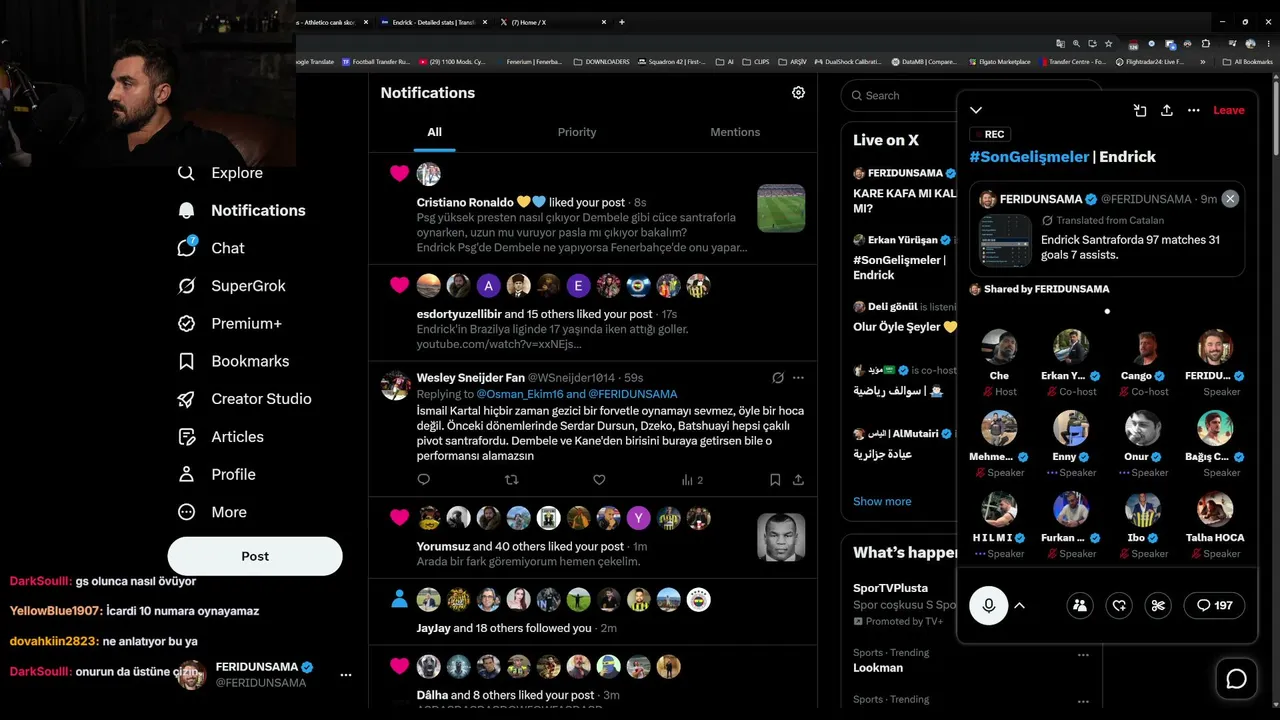Image resolution: width=1280 pixels, height=720 pixels.
Task: Open football pitch thumbnail in Cristiano Ronaldo notification
Action: [781, 208]
